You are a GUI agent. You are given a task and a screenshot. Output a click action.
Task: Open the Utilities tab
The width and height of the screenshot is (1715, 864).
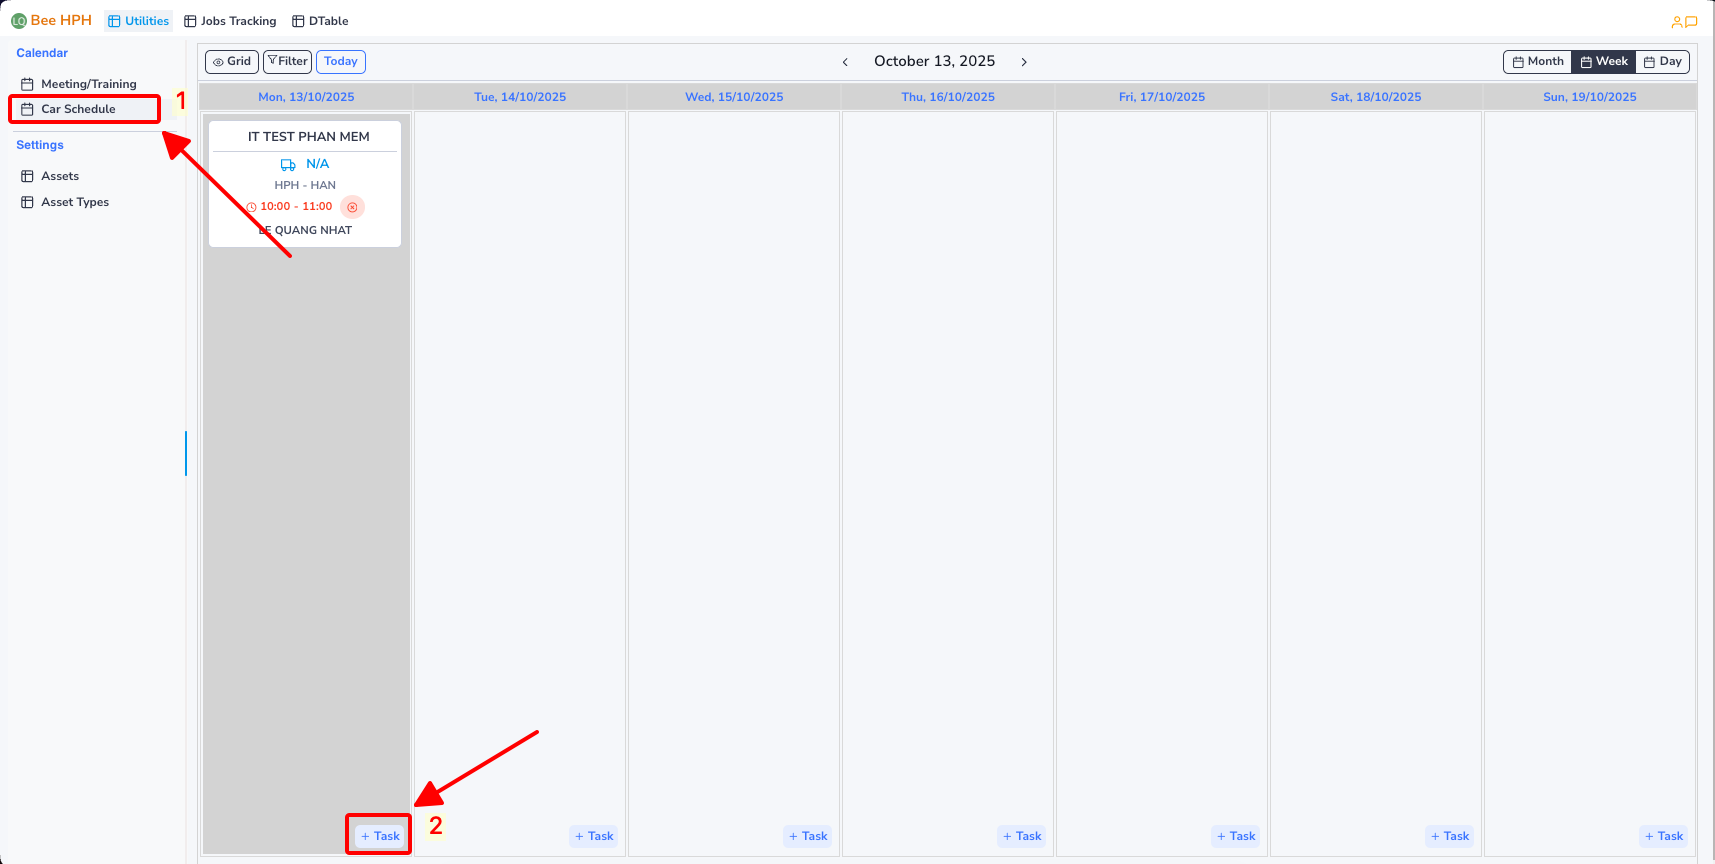(139, 21)
